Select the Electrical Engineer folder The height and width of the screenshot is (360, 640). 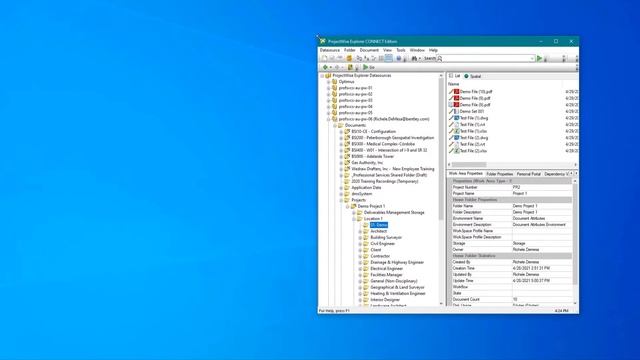click(x=387, y=269)
